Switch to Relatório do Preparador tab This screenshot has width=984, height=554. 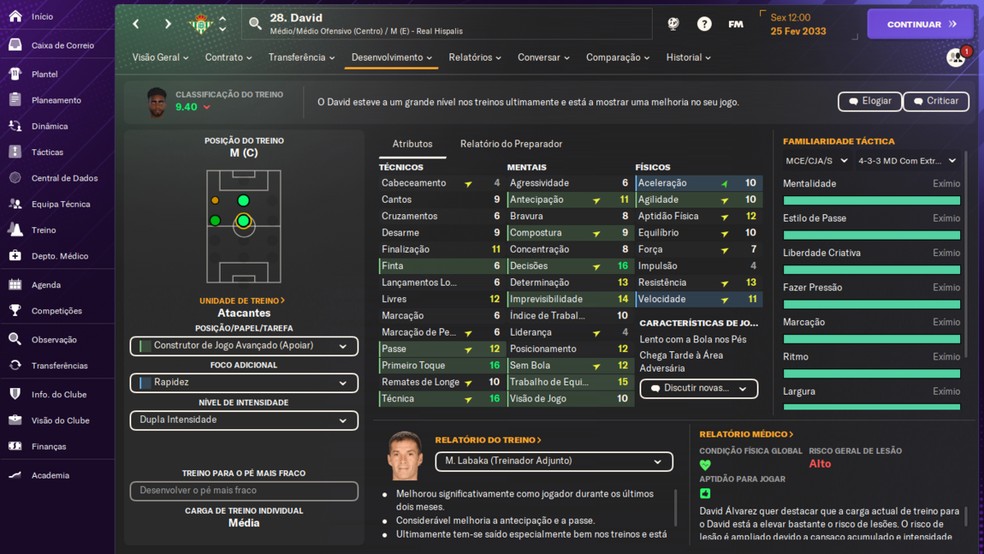coord(511,144)
